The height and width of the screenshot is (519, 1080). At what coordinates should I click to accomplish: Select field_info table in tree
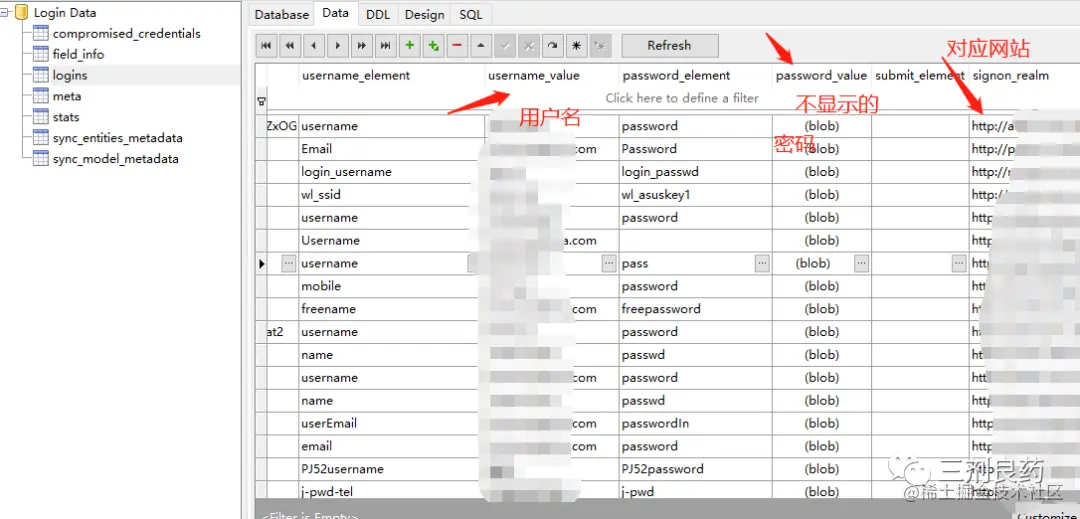[x=79, y=54]
